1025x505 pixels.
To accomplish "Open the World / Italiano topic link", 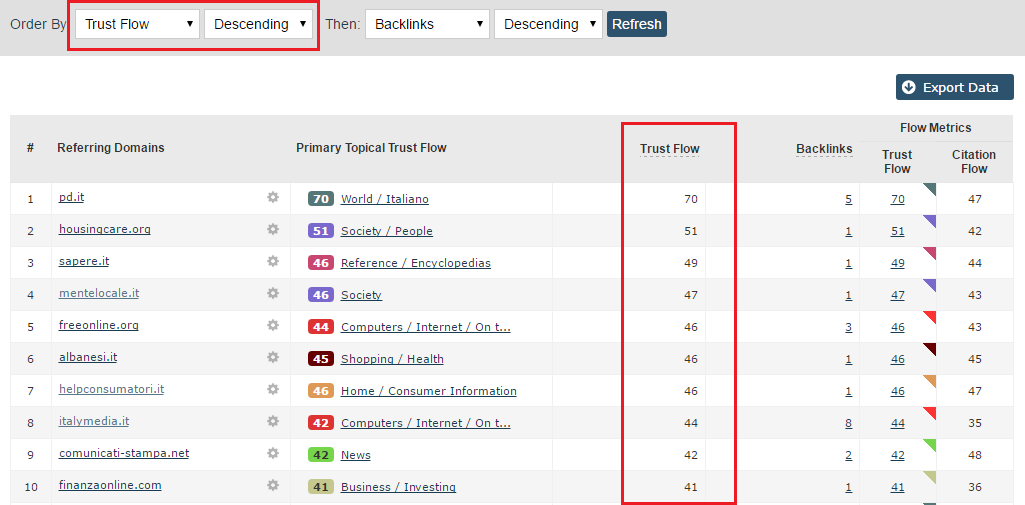I will point(384,199).
